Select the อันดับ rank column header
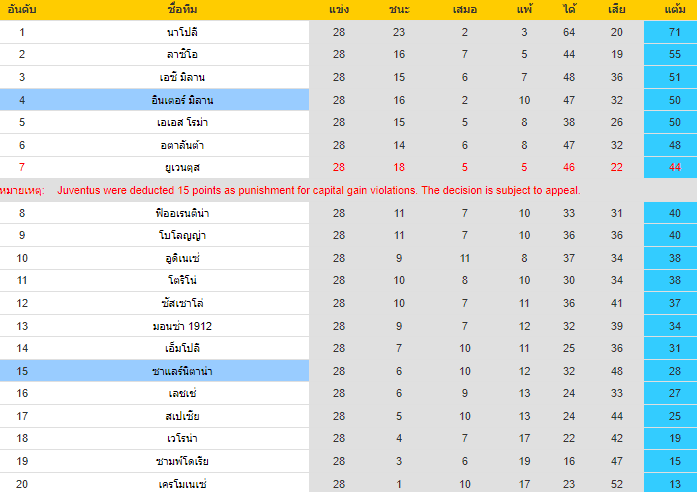The width and height of the screenshot is (697, 492). click(21, 10)
